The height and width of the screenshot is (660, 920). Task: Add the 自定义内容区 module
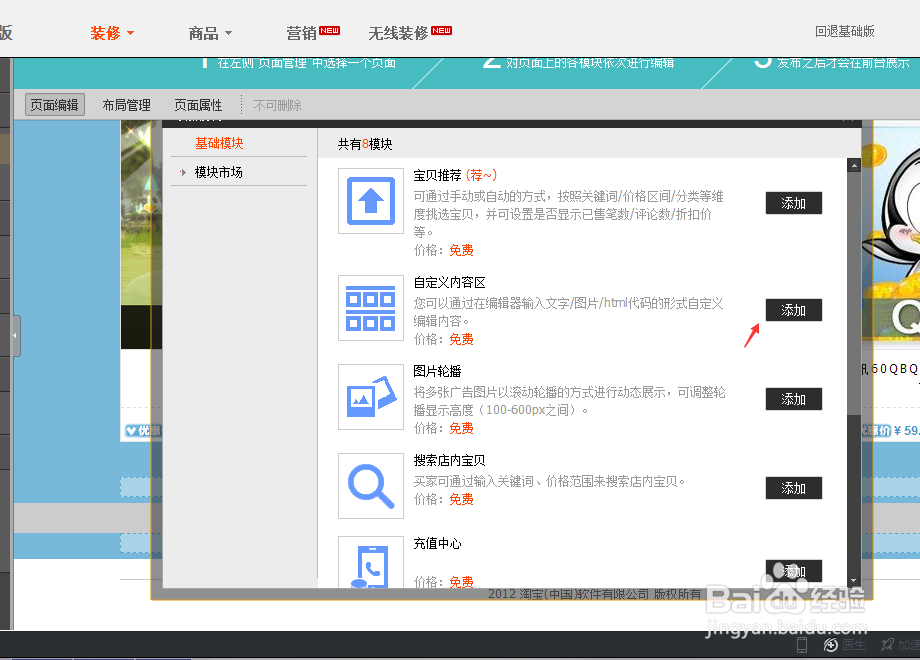[793, 310]
